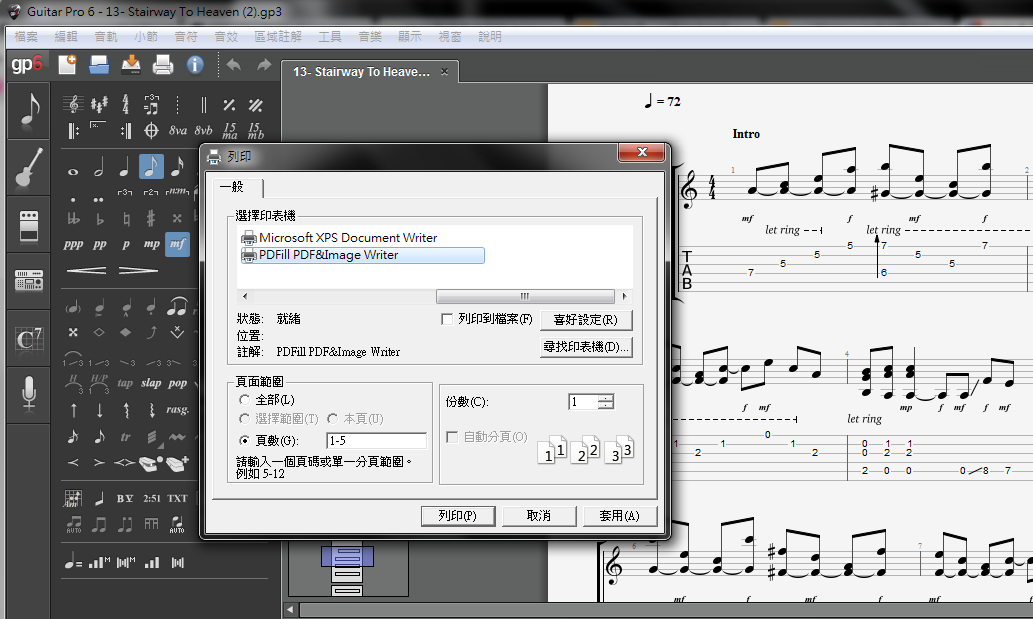Viewport: 1033px width, 619px height.
Task: Select the sixteenth note duration
Action: [177, 168]
